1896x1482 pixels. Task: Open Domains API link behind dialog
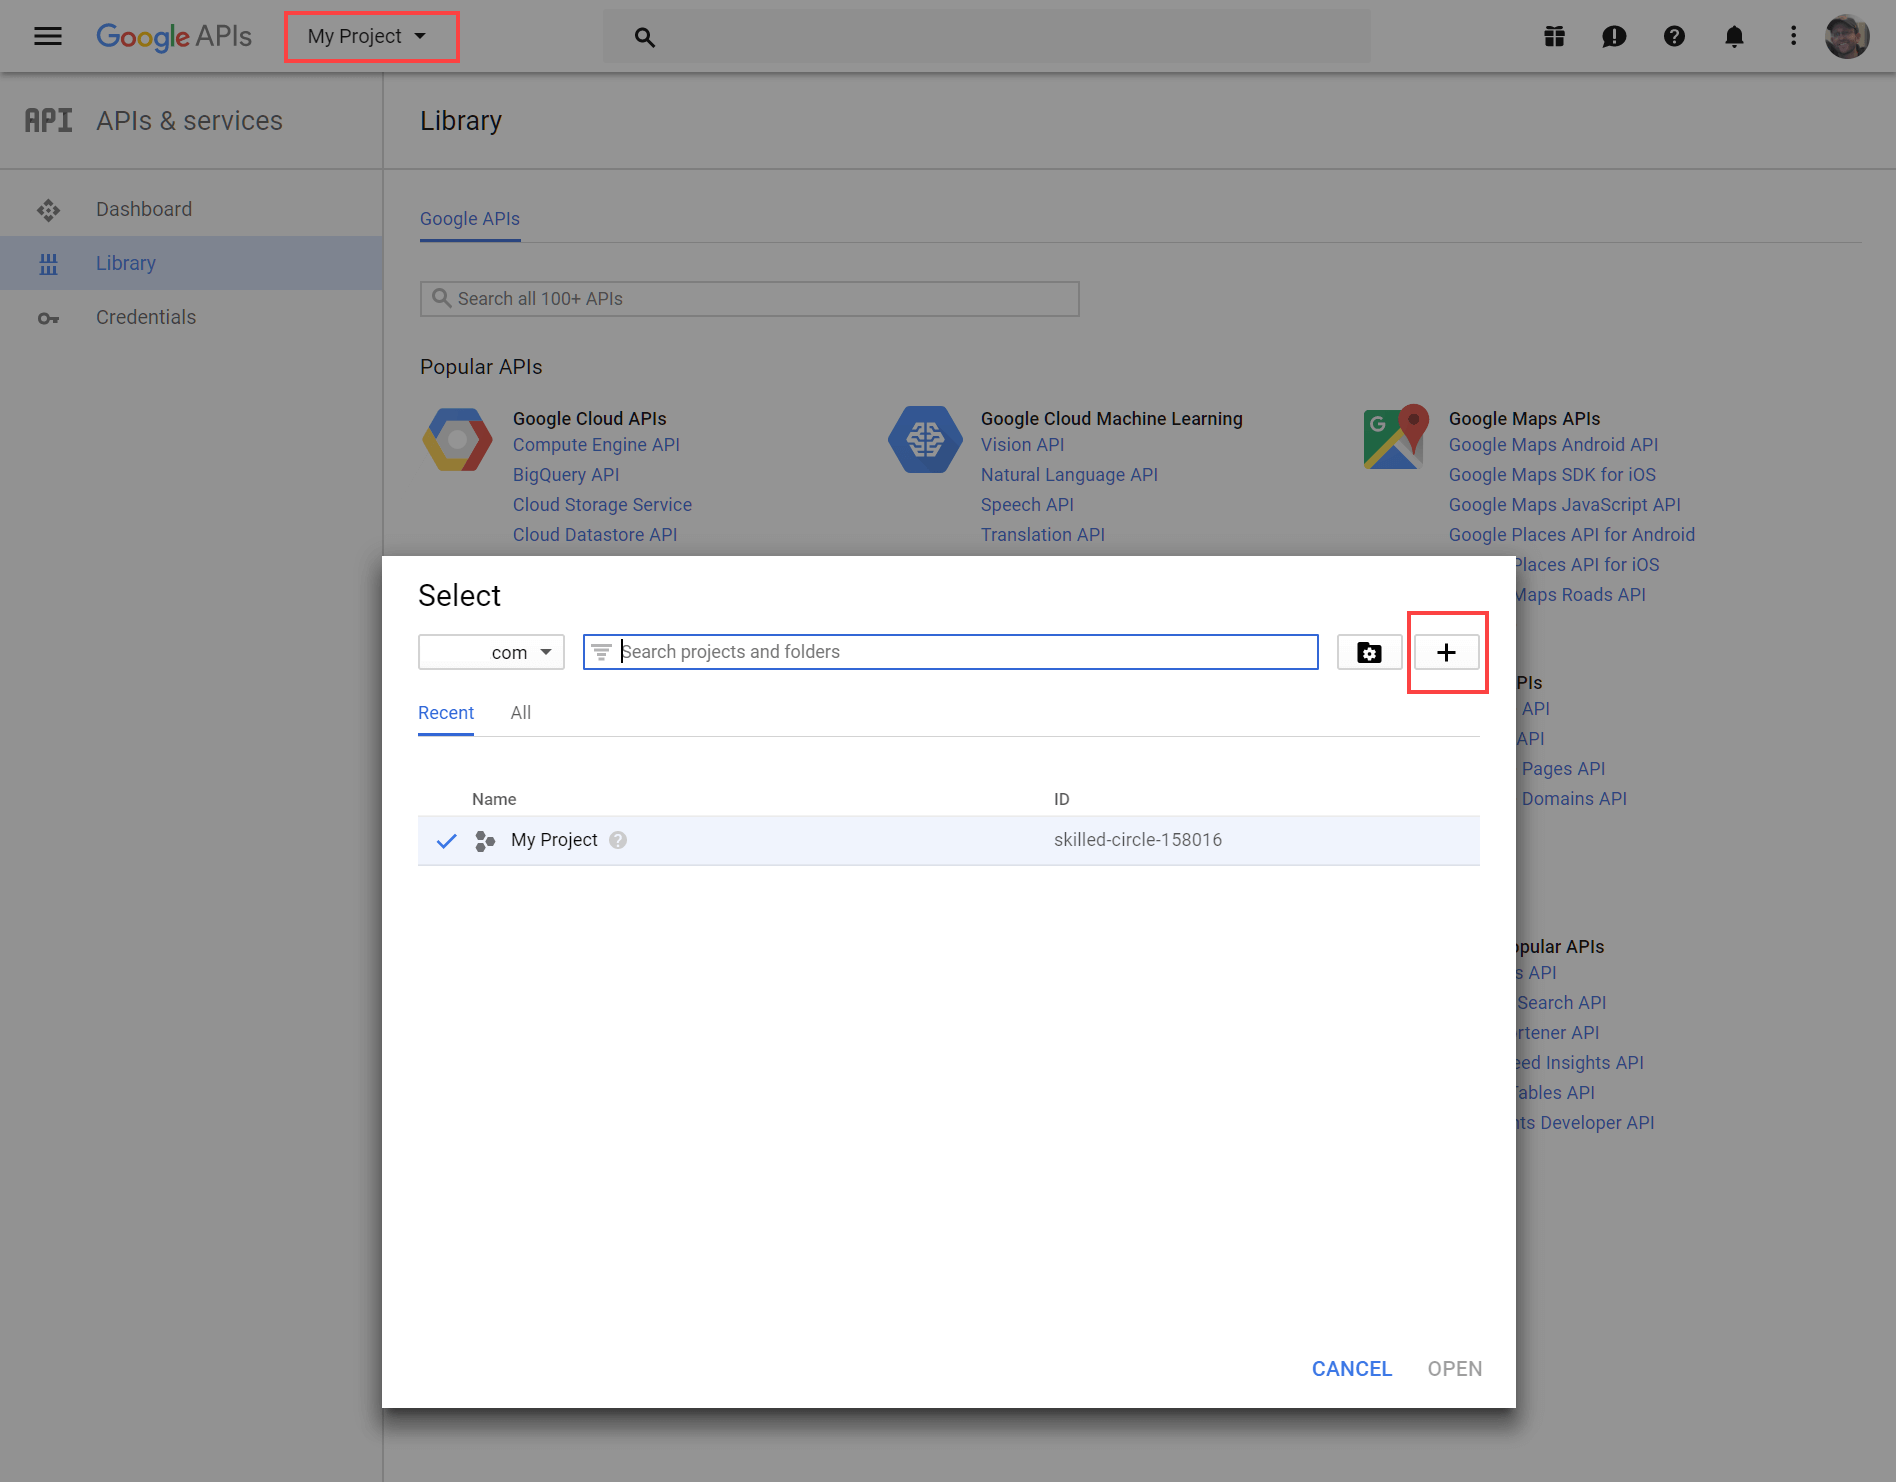pyautogui.click(x=1574, y=799)
